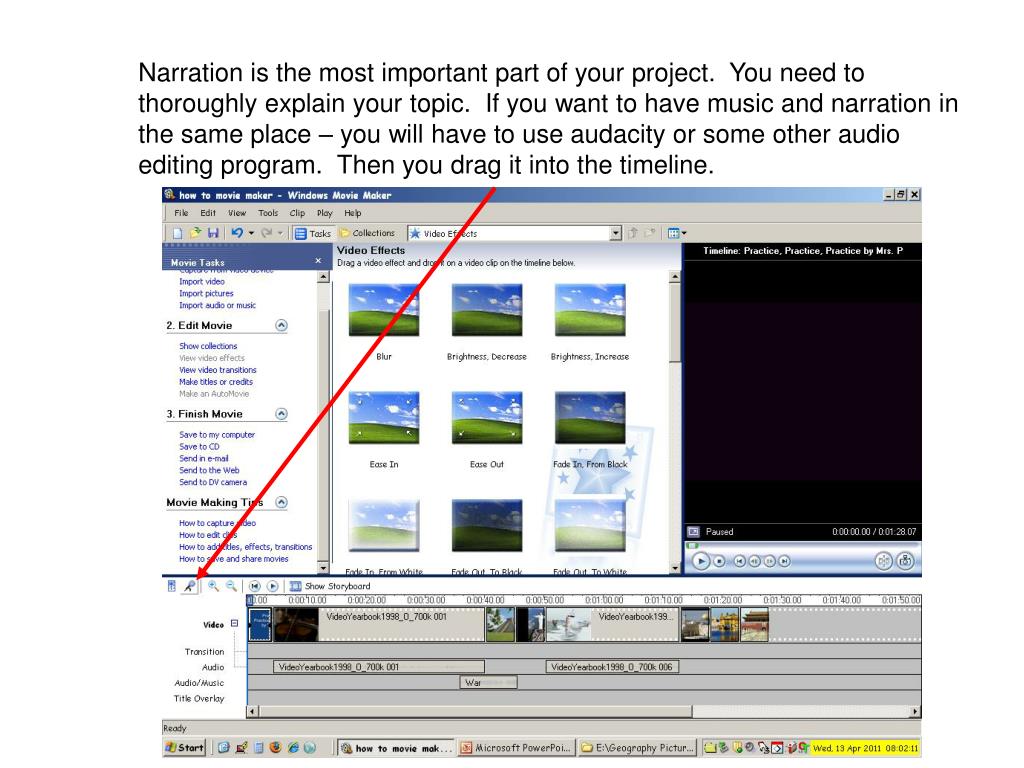Image resolution: width=1024 pixels, height=768 pixels.
Task: Click the Next Frame button
Action: point(769,561)
